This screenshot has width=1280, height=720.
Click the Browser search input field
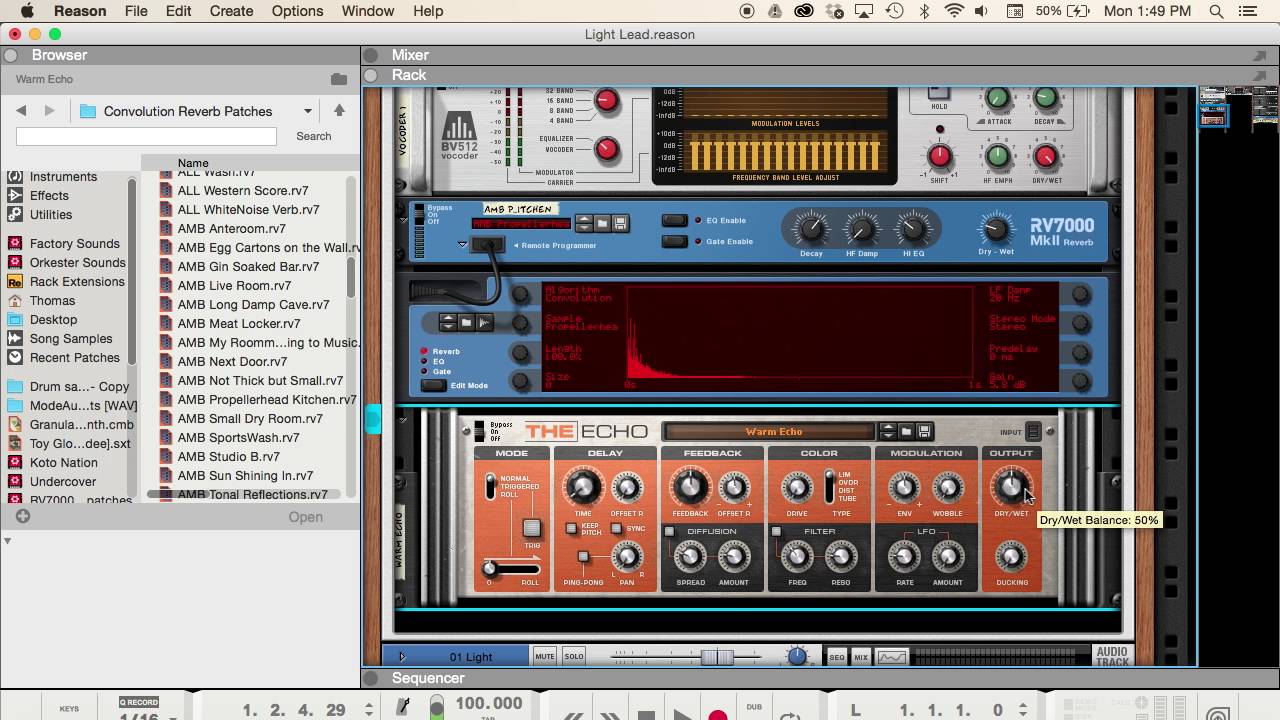pos(146,136)
